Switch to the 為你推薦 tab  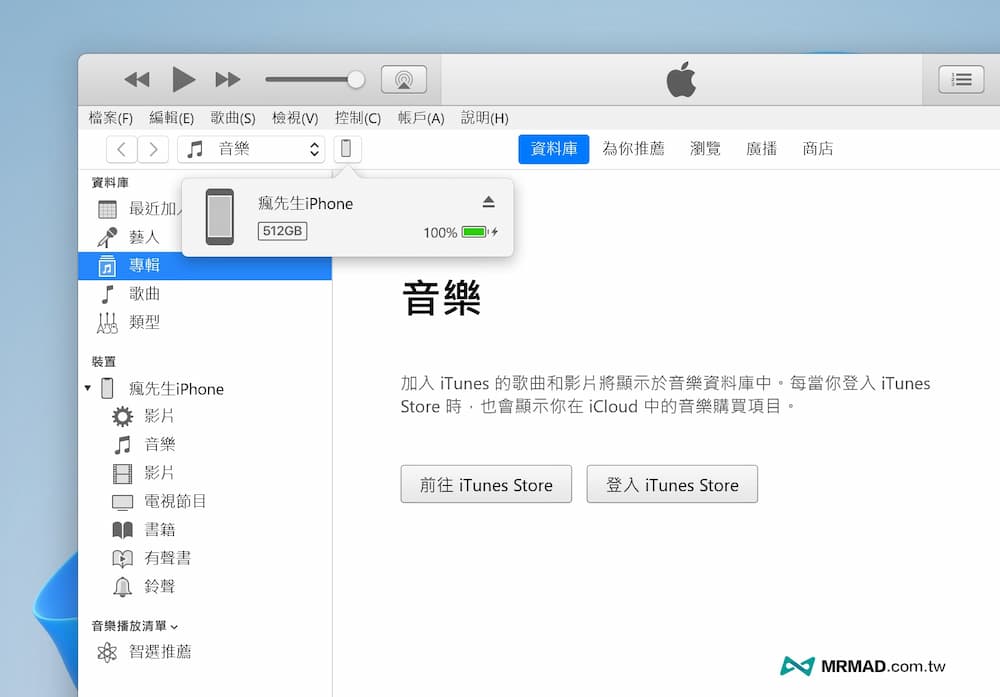pyautogui.click(x=633, y=149)
